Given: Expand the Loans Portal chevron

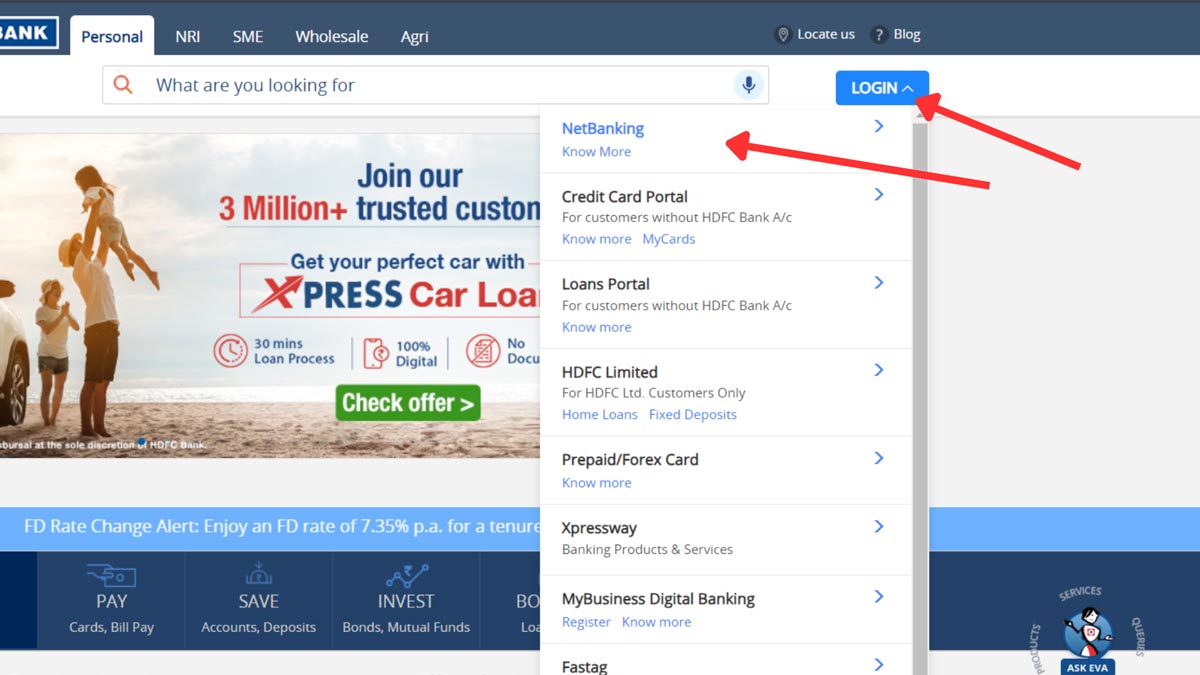Looking at the screenshot, I should coord(878,282).
